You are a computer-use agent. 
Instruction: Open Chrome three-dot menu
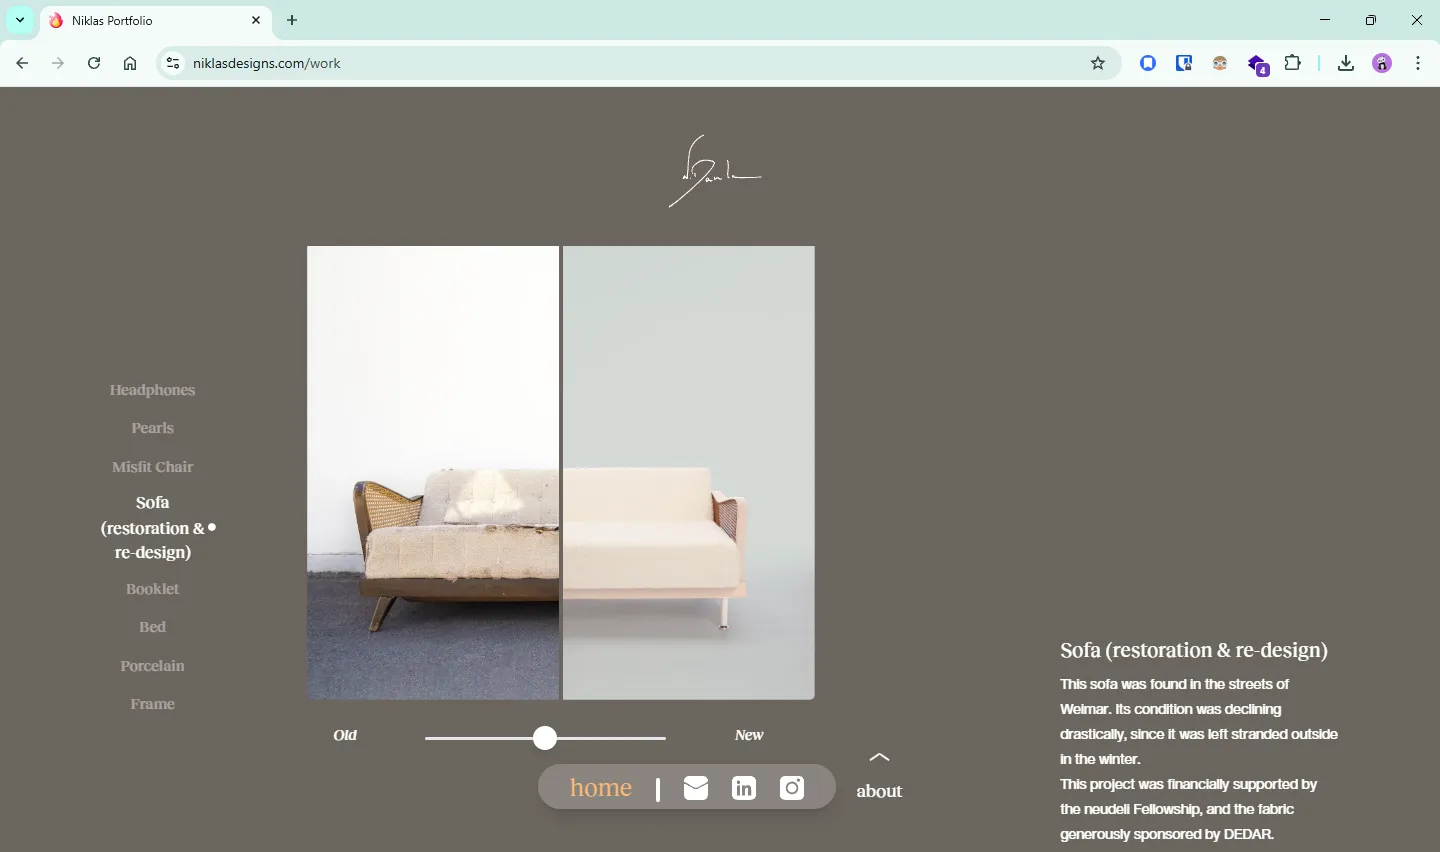[x=1418, y=63]
